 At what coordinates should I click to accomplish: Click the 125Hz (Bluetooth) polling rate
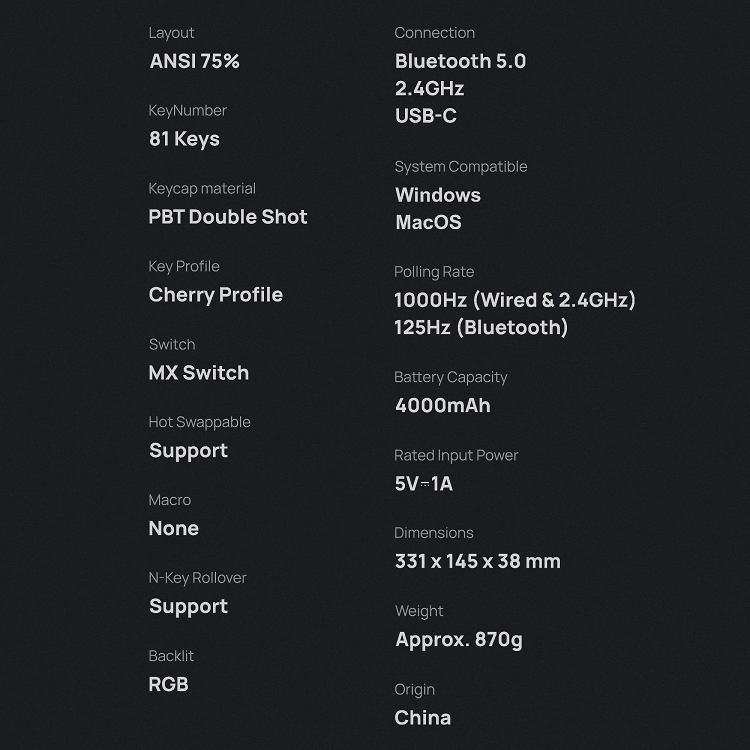click(480, 327)
